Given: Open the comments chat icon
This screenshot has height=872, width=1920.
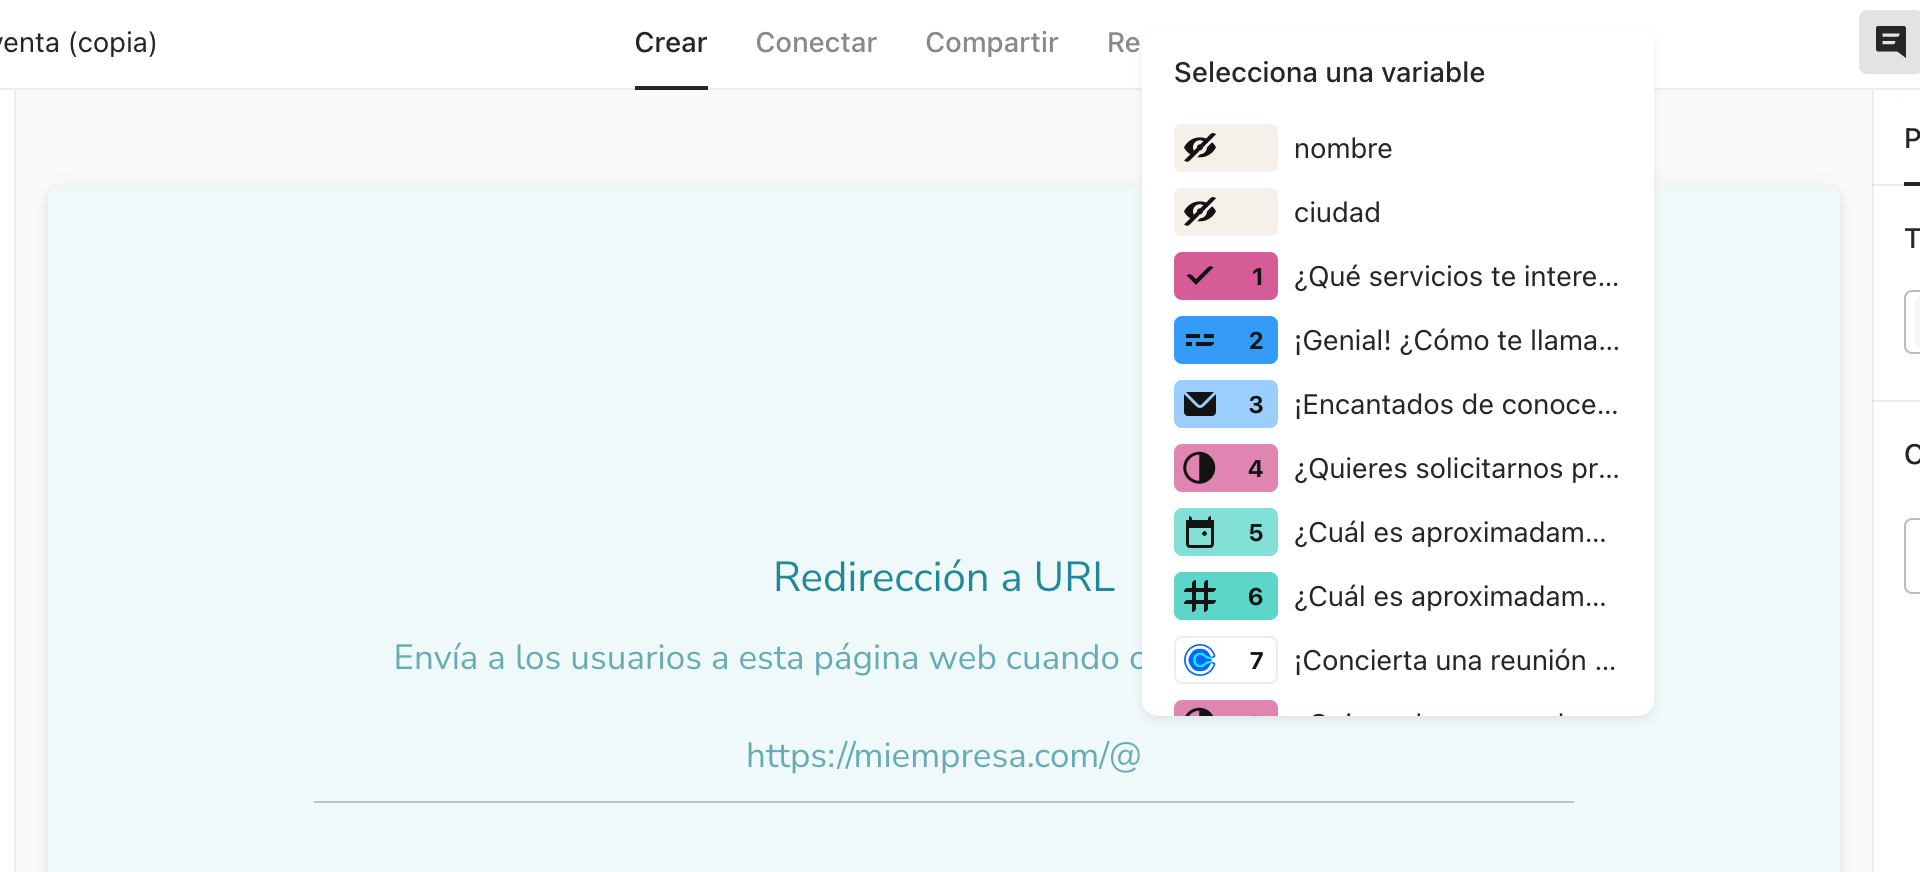Looking at the screenshot, I should (1889, 42).
